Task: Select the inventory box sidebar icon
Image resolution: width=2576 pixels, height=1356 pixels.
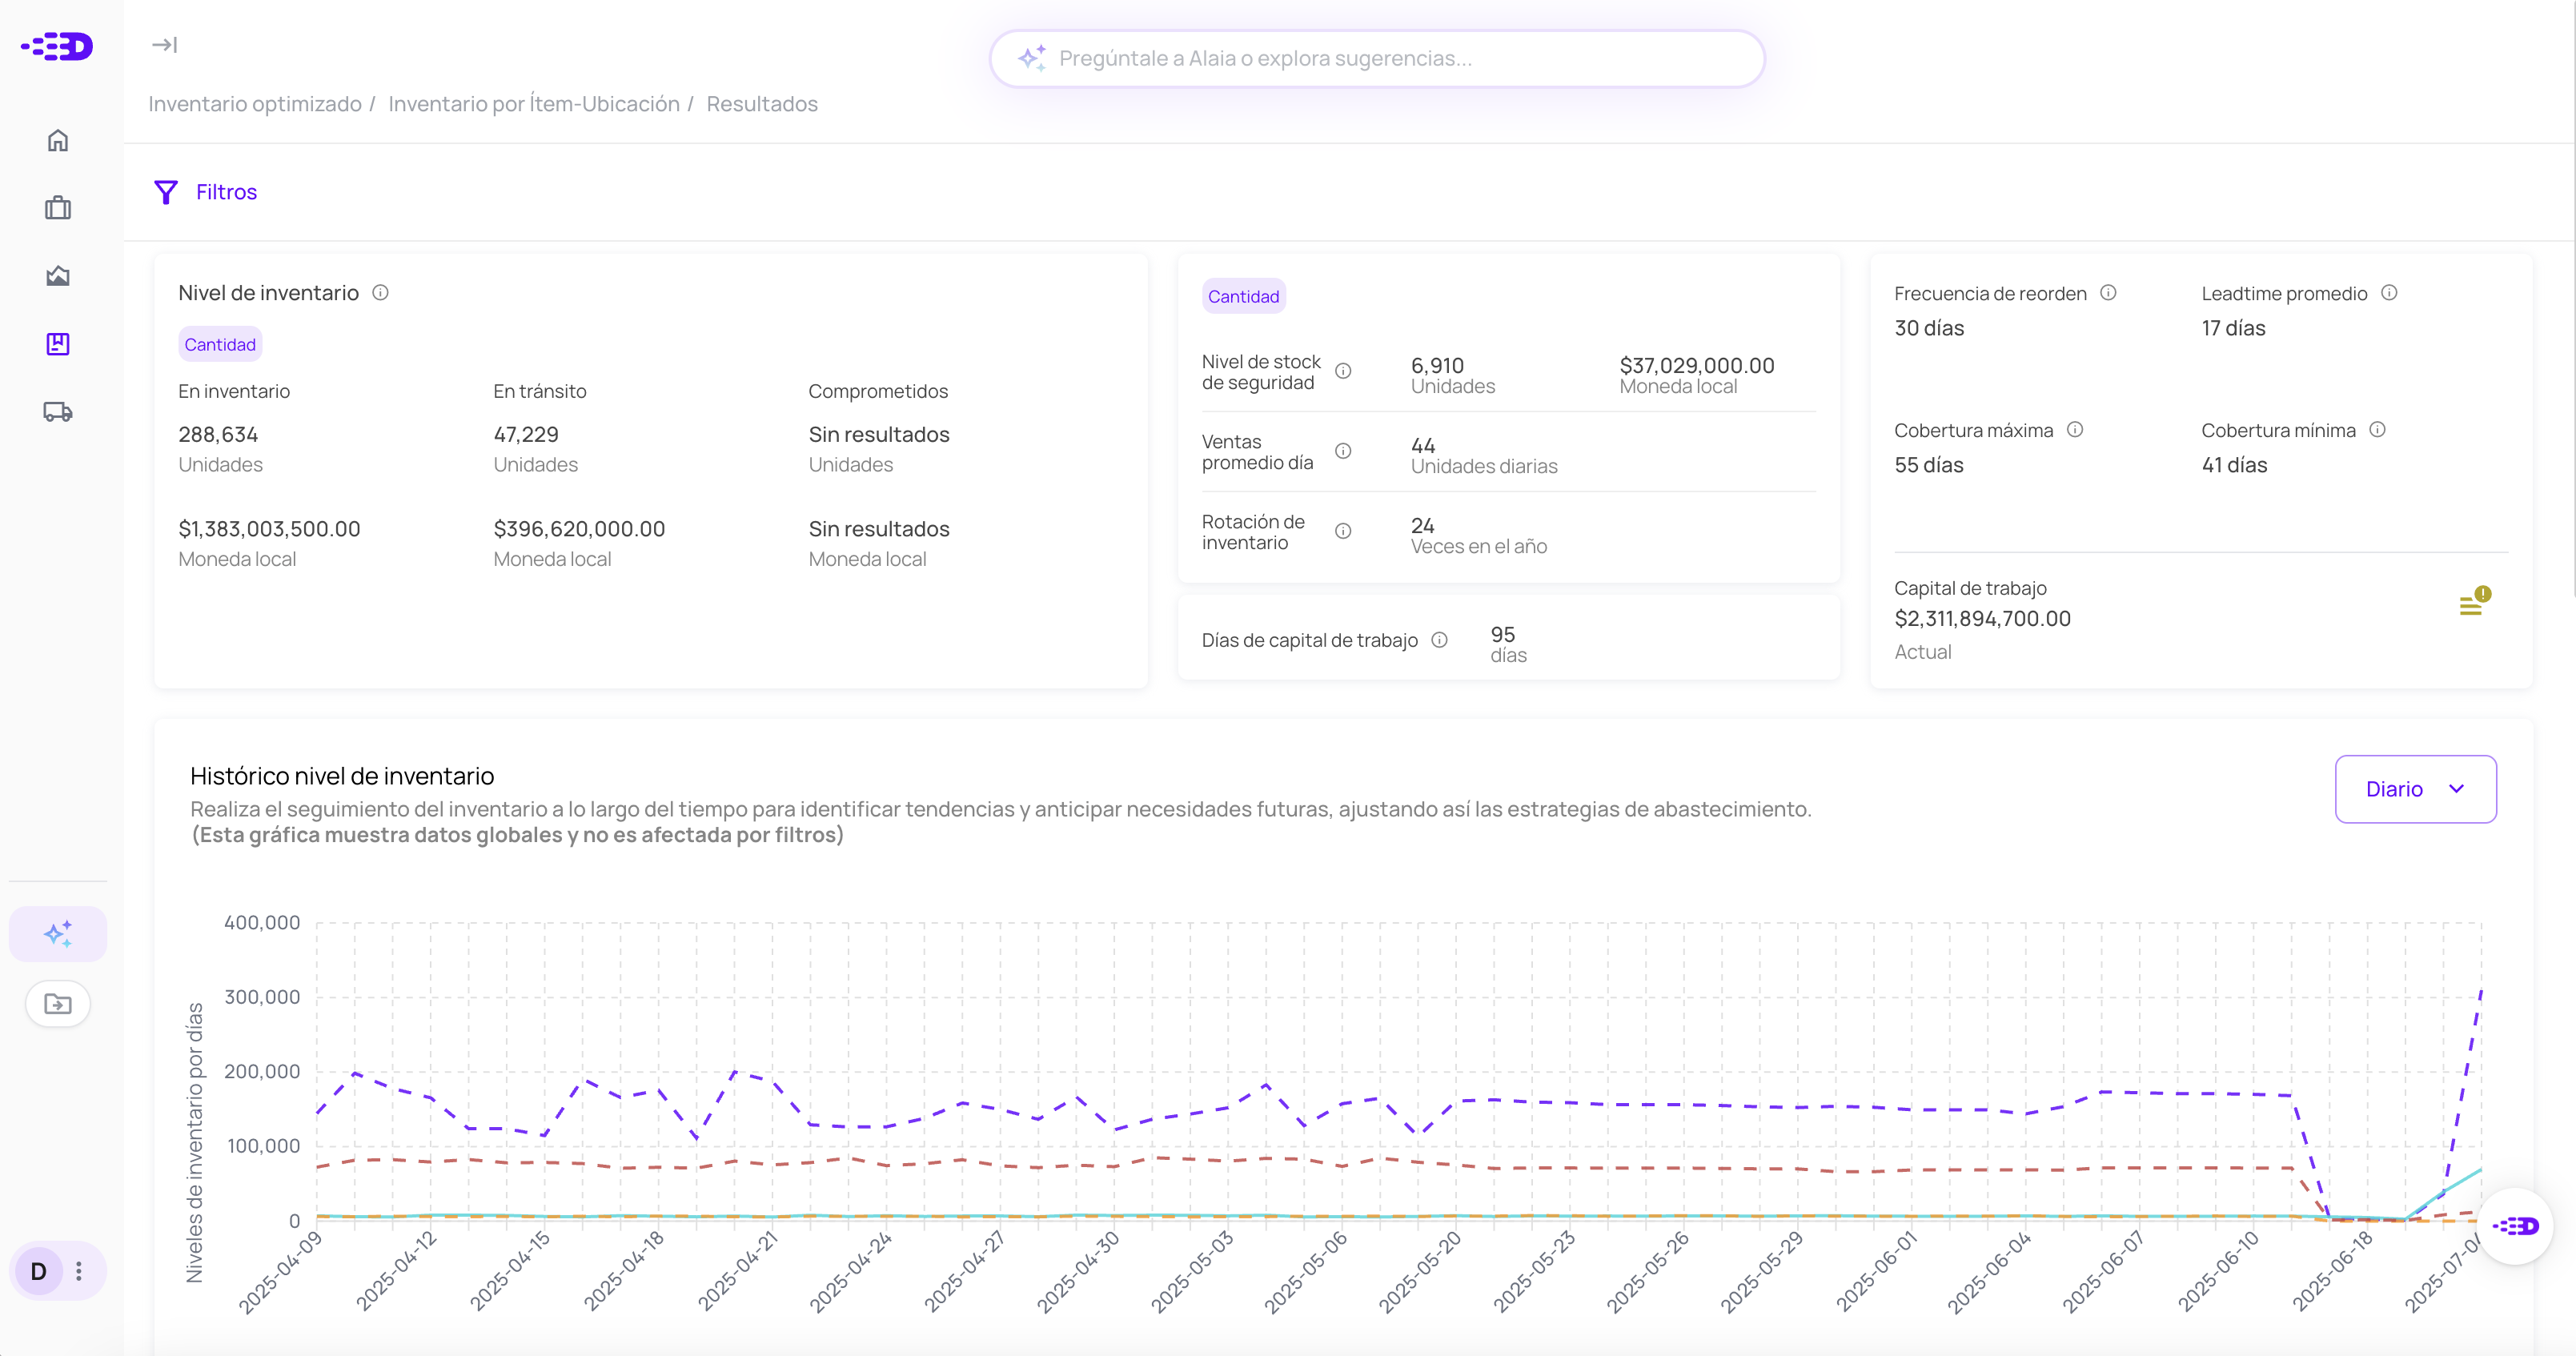Action: [58, 344]
